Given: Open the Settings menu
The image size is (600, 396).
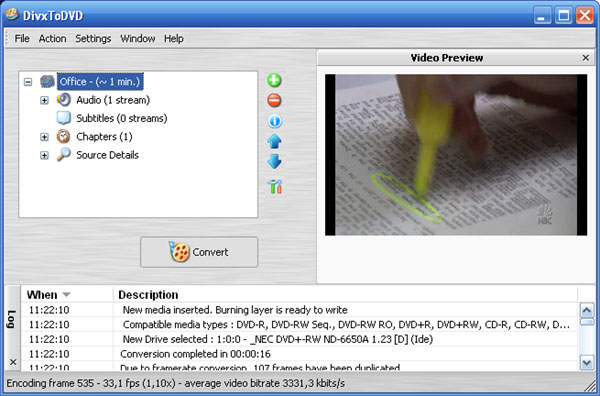Looking at the screenshot, I should tap(93, 39).
